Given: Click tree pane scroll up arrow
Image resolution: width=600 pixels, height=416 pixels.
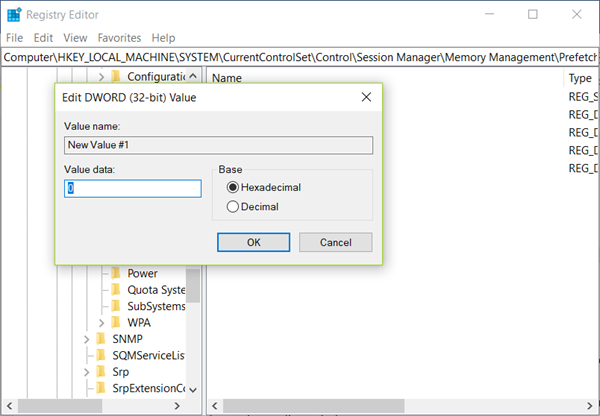Looking at the screenshot, I should click(x=193, y=76).
